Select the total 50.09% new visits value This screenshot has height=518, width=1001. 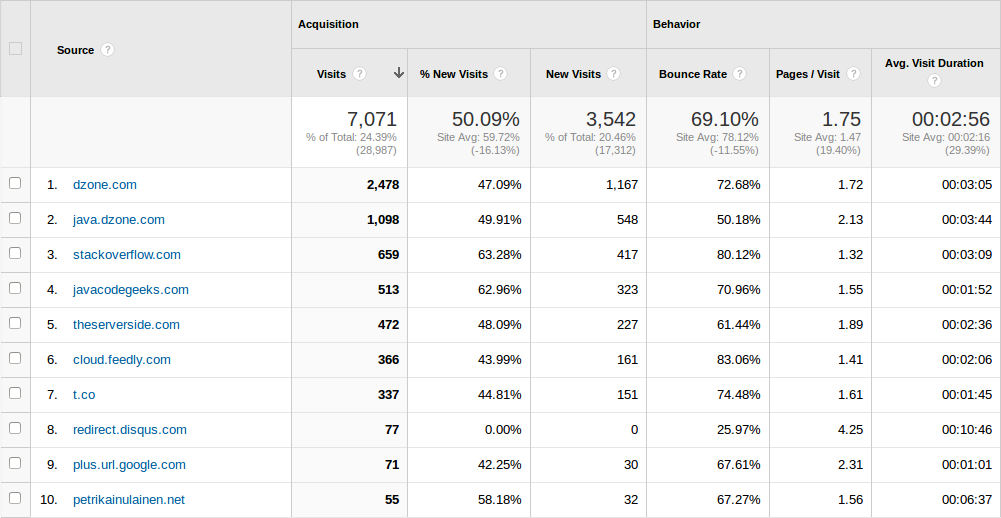click(486, 119)
